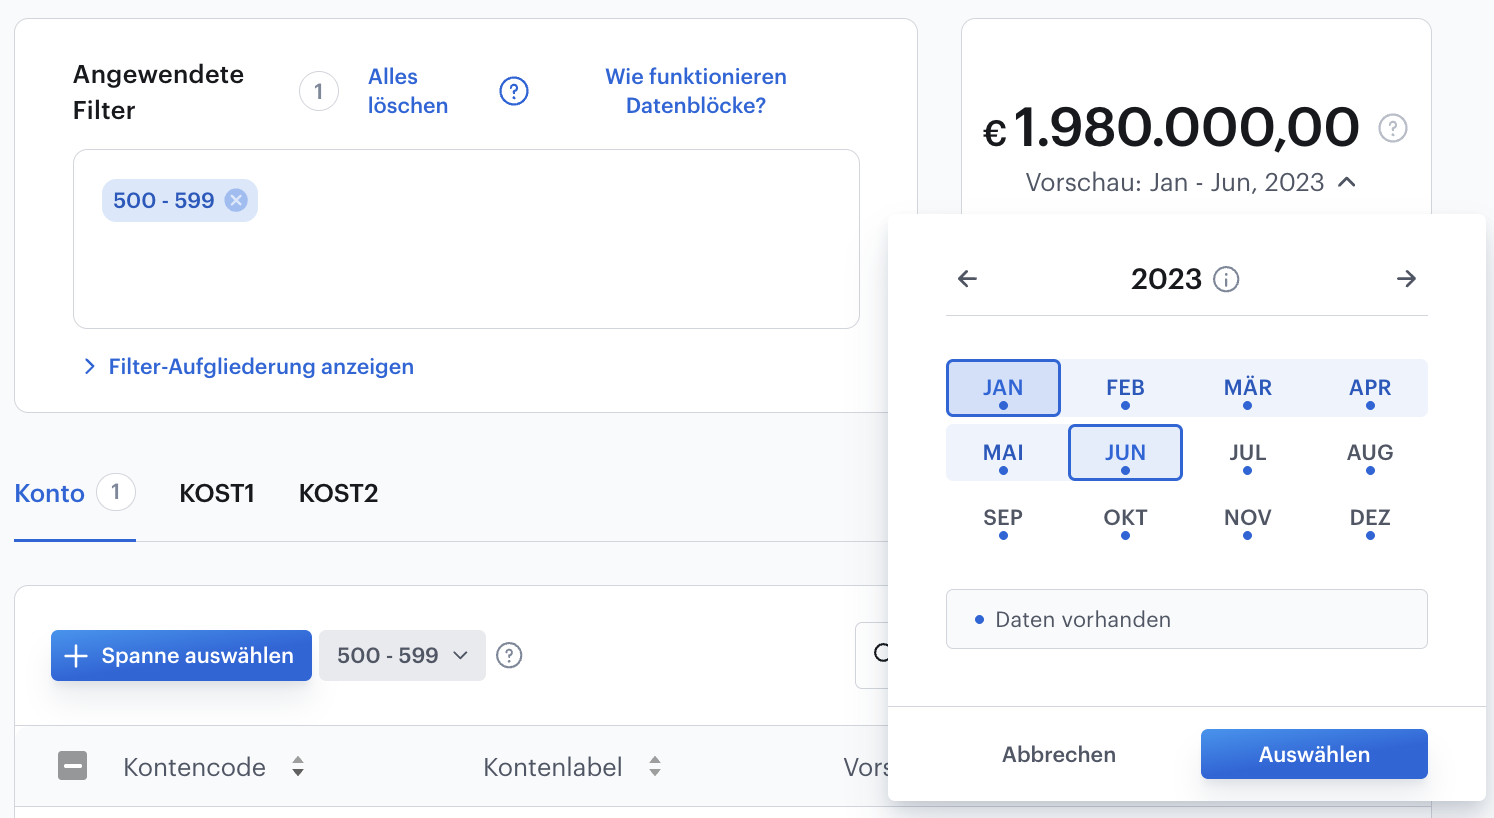Click info icon next to 2023
Viewport: 1494px width, 818px height.
pyautogui.click(x=1226, y=279)
